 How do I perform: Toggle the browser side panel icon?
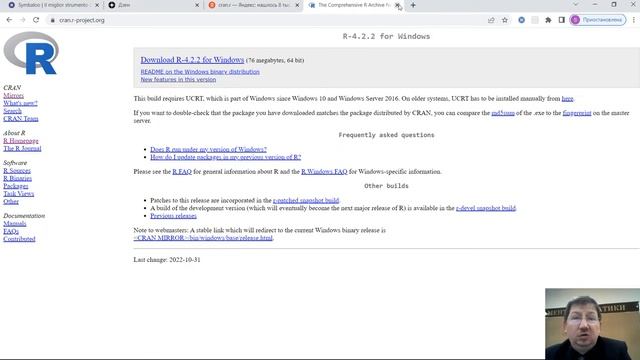click(562, 20)
